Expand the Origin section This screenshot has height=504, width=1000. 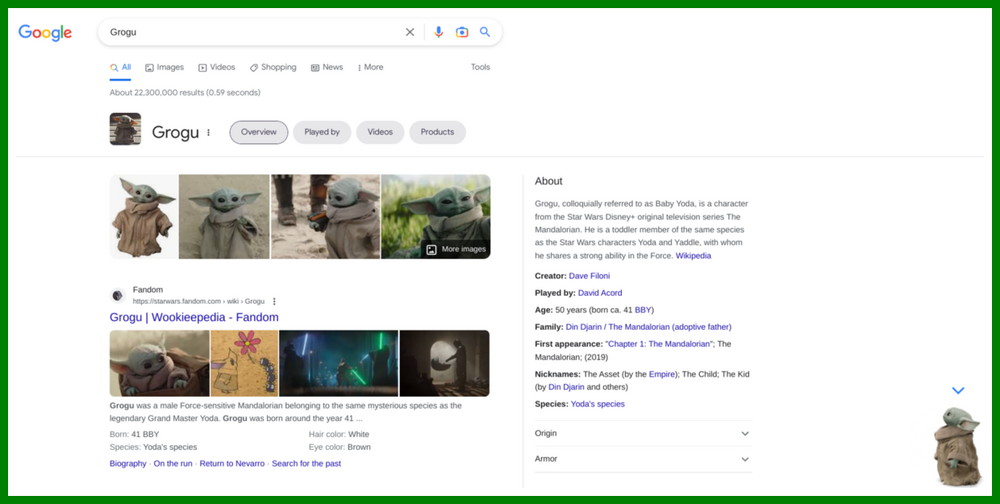tap(643, 433)
